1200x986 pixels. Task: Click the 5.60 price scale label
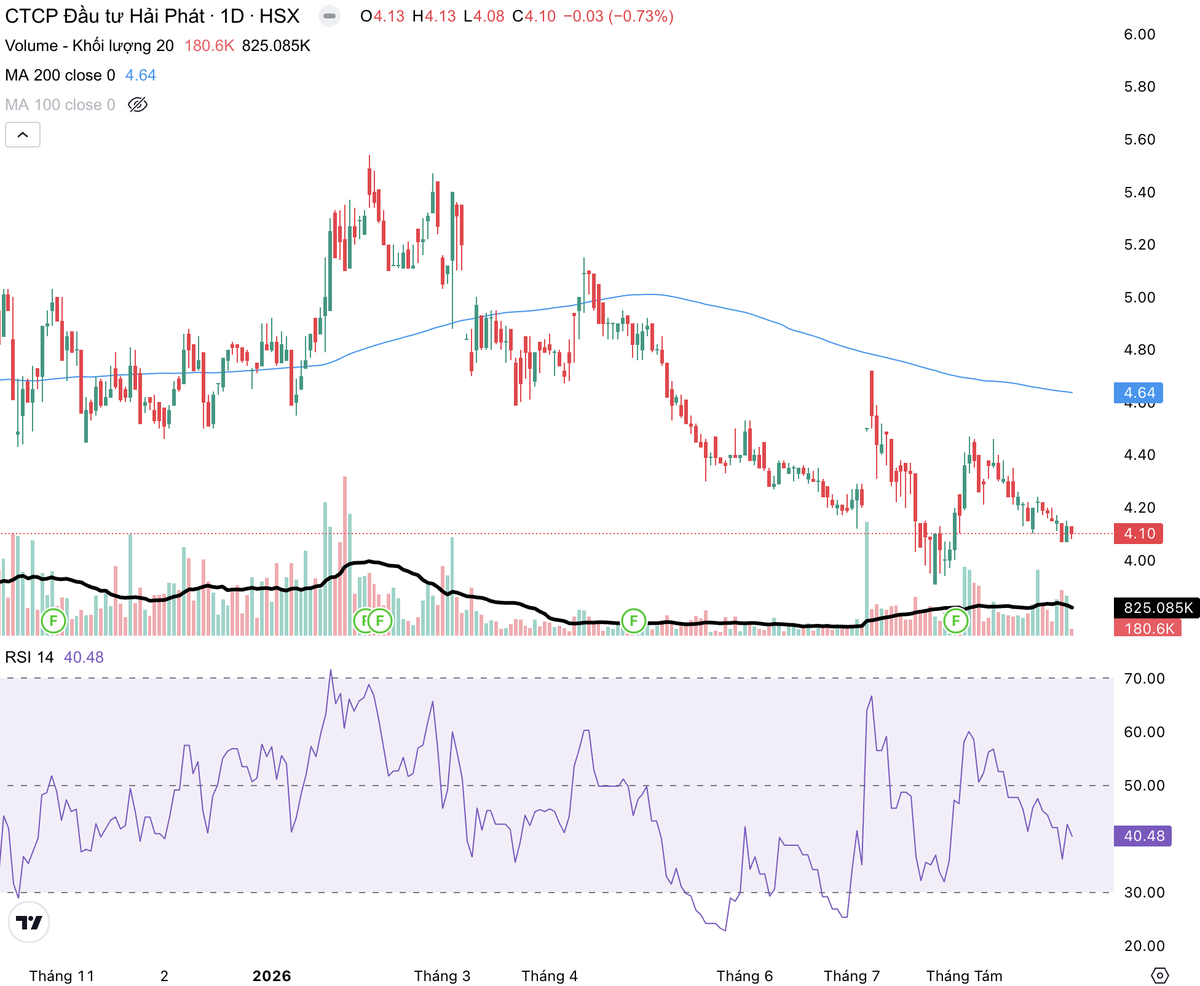(1139, 139)
